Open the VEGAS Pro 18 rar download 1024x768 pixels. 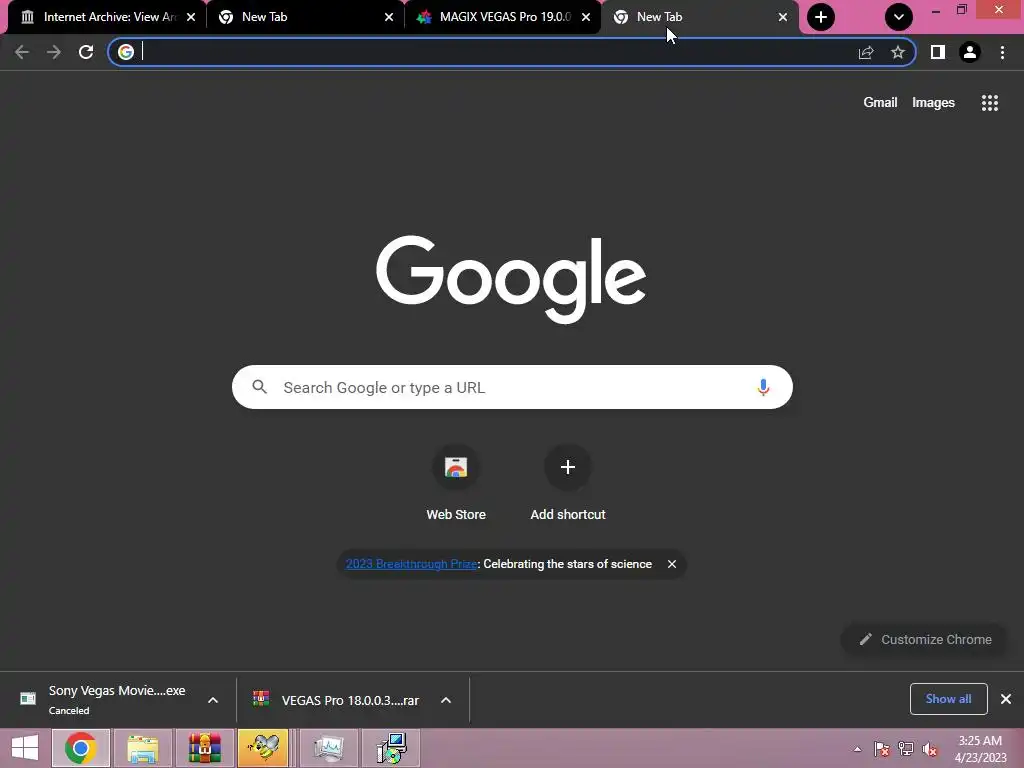pos(336,700)
